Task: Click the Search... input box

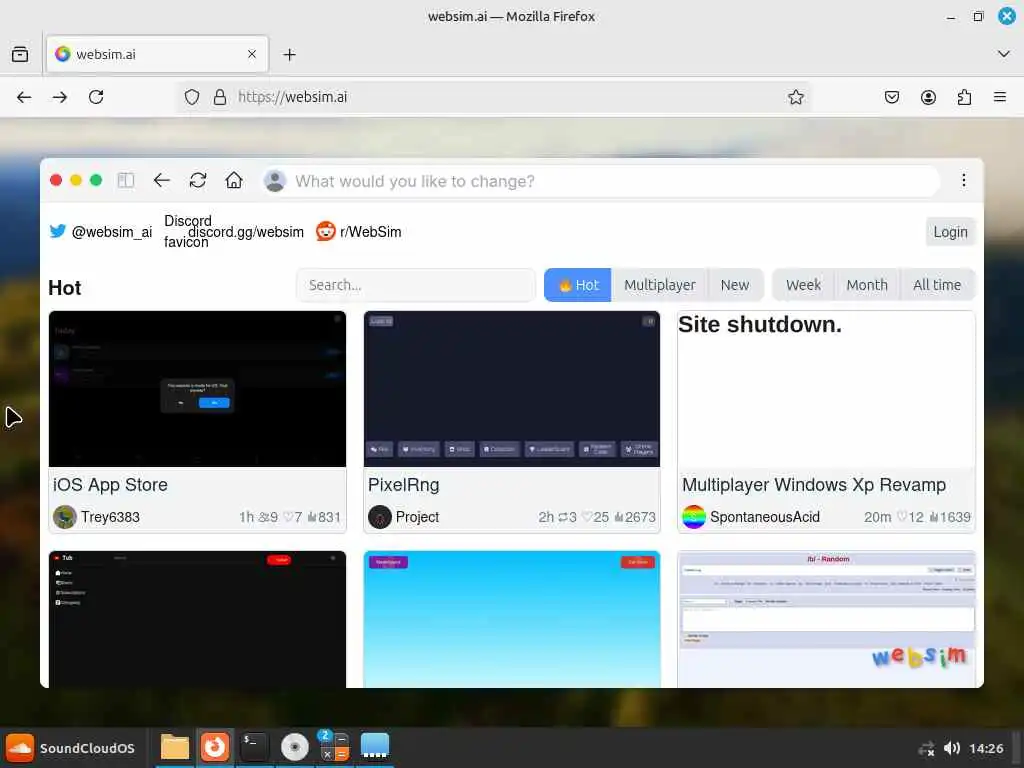Action: [x=416, y=285]
